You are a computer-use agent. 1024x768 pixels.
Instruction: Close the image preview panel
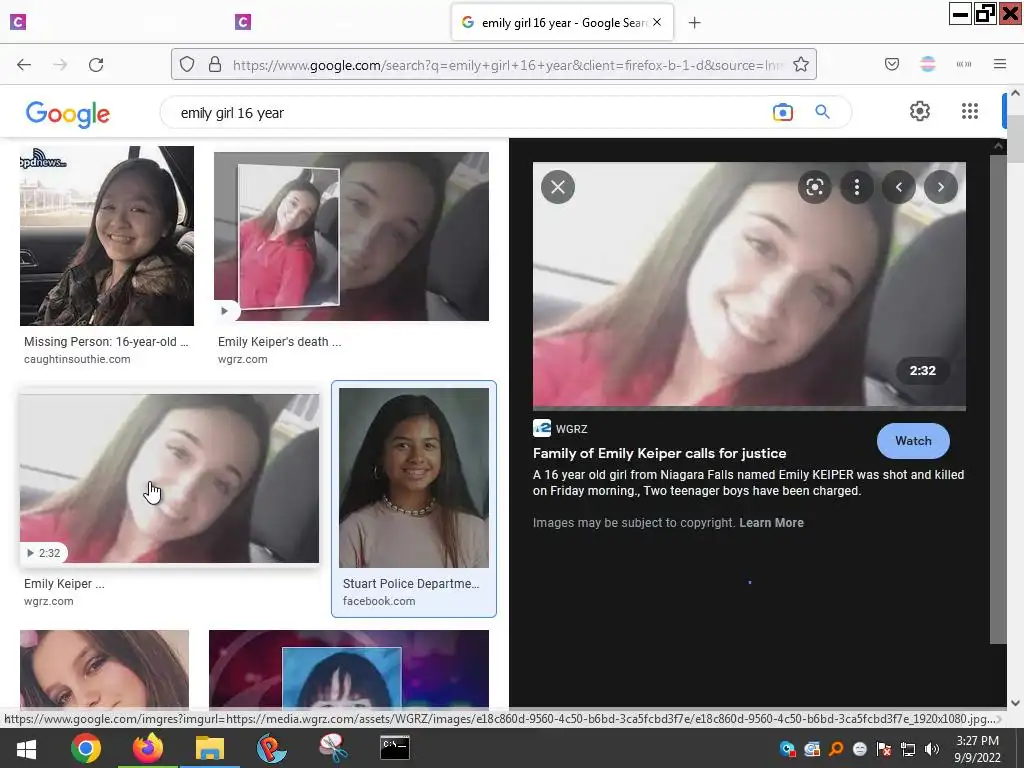[558, 187]
